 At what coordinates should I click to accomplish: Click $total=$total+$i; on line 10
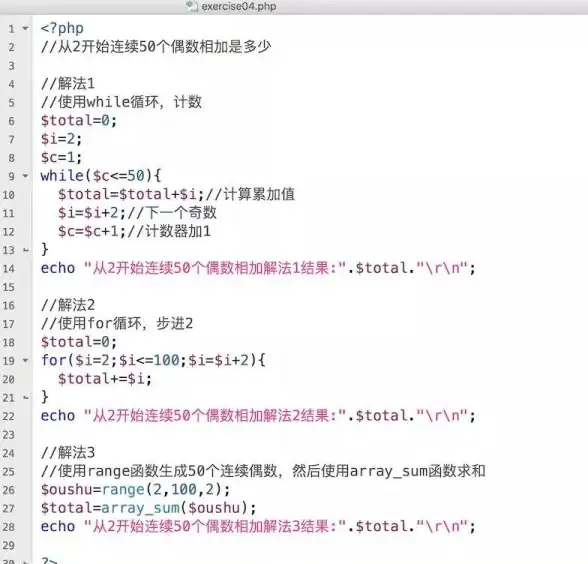131,194
